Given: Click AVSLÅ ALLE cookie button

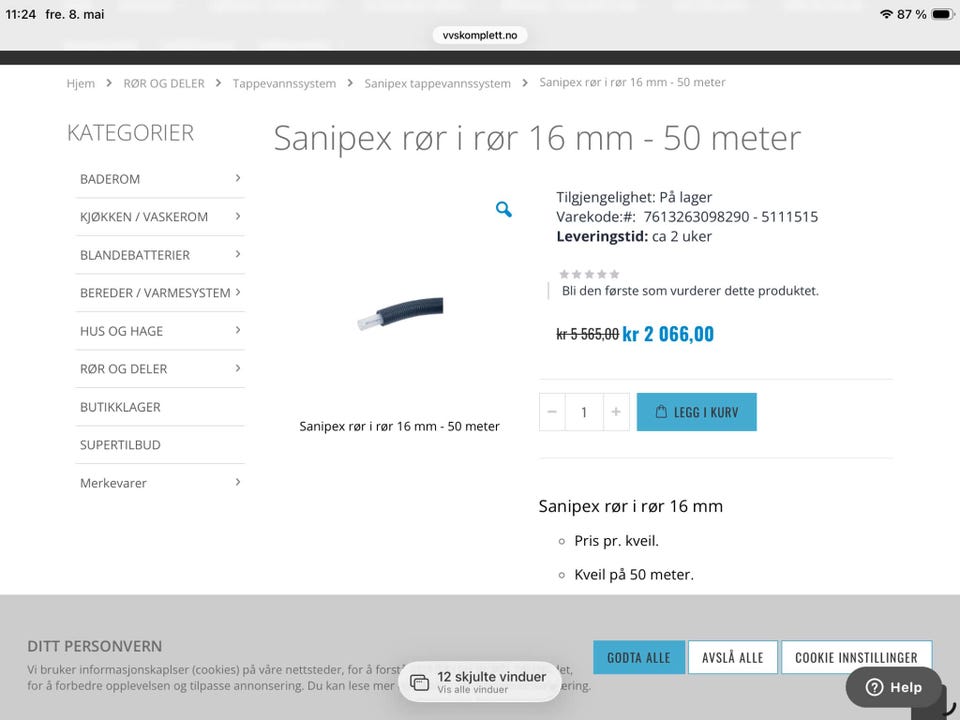Looking at the screenshot, I should (733, 658).
